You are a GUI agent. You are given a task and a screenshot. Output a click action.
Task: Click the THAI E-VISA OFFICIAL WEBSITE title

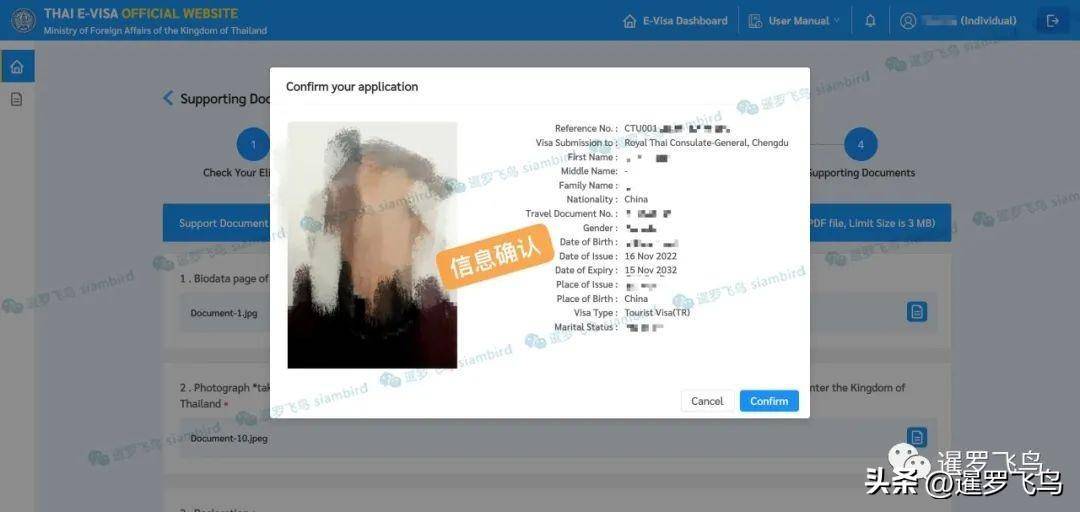(141, 14)
